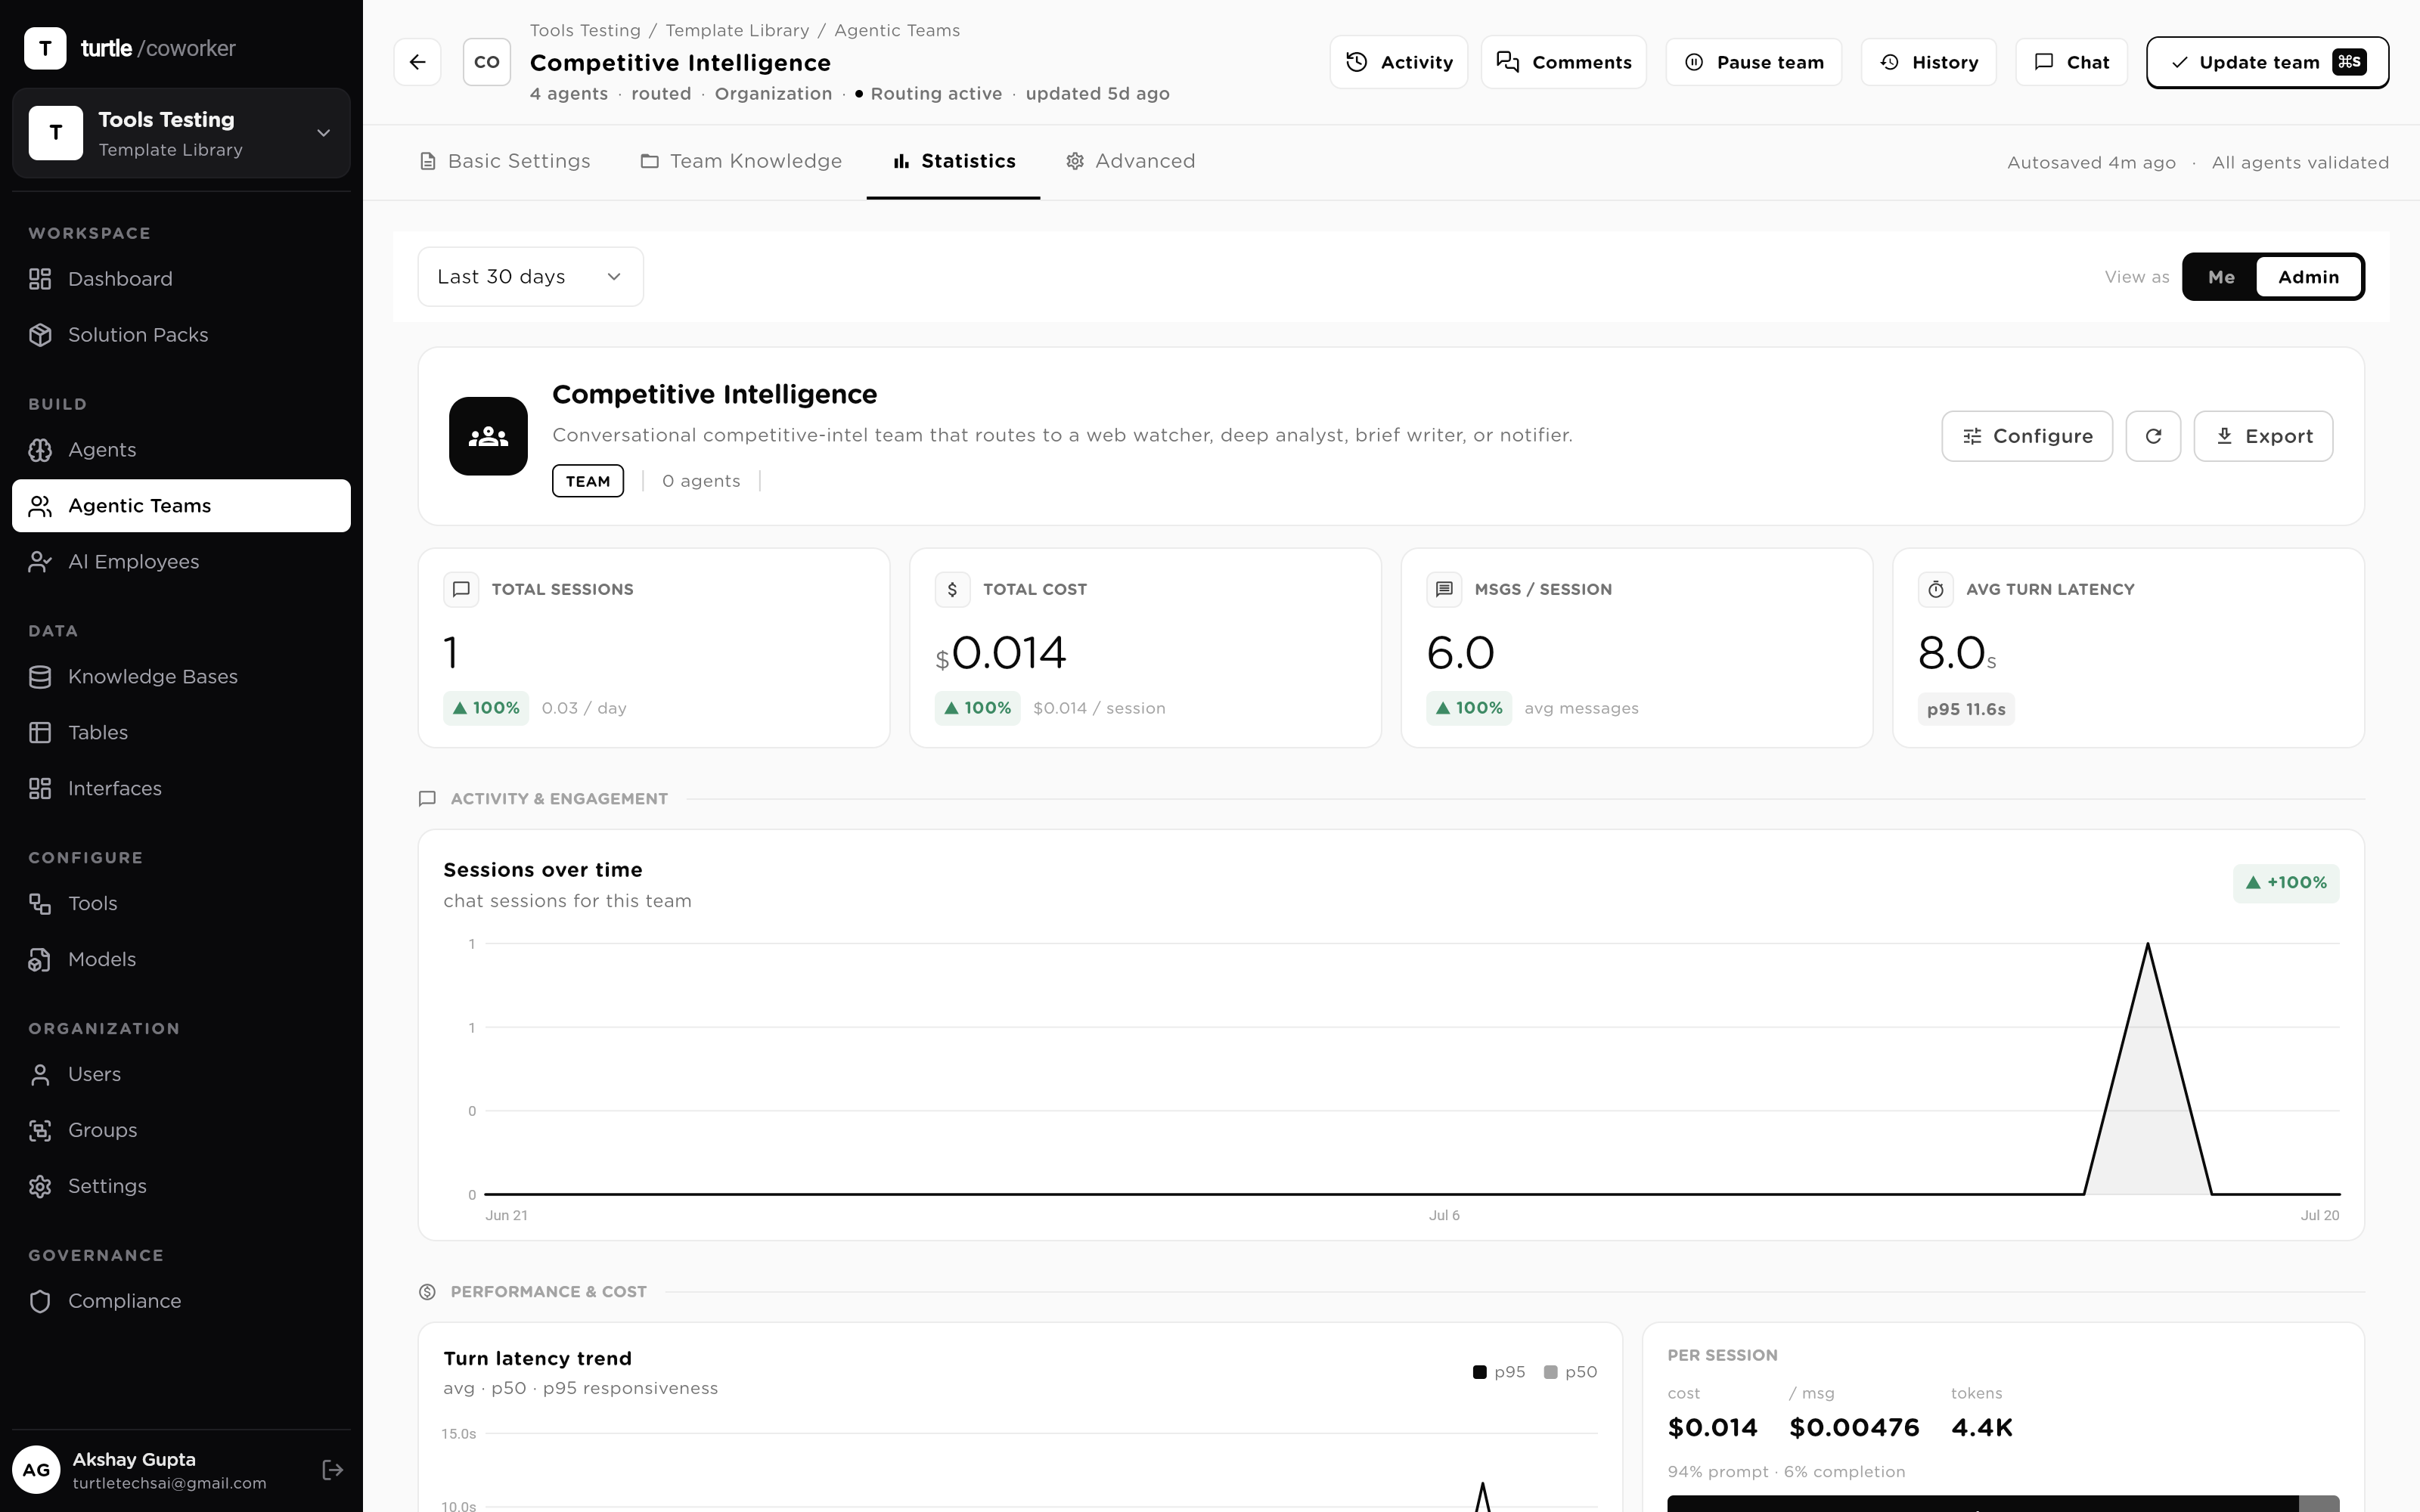Screen dimensions: 2420x1512
Task: Click the Tools Testing workspace T avatar
Action: click(56, 133)
